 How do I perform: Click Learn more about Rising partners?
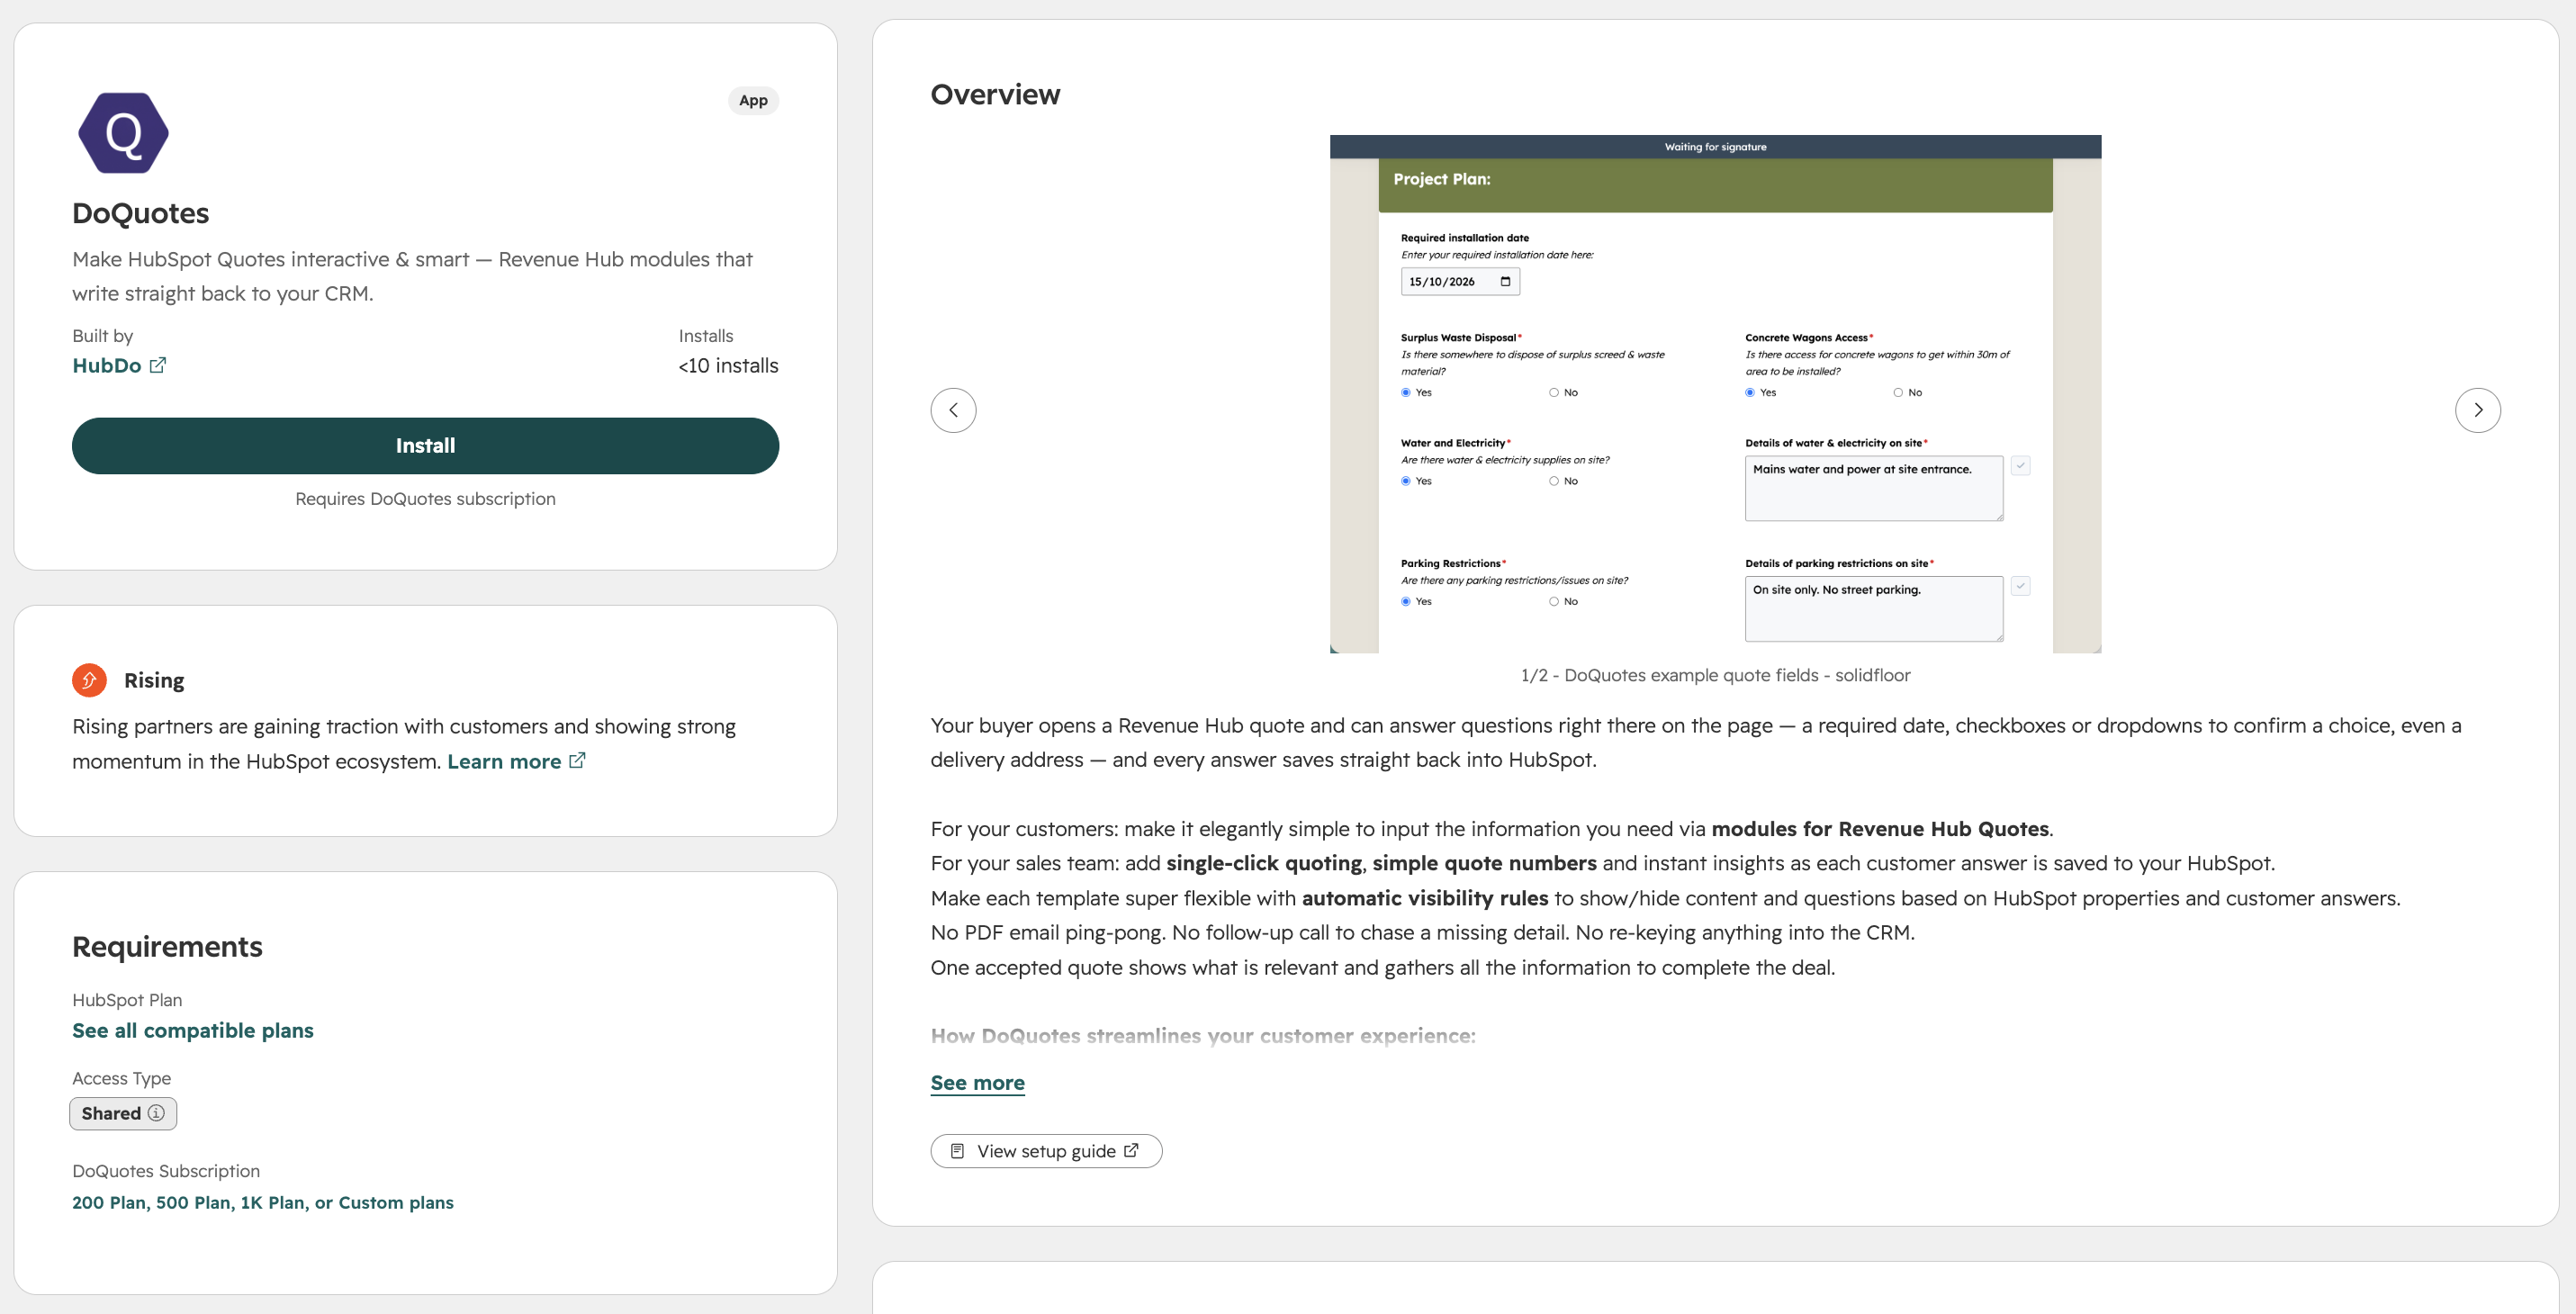point(504,762)
